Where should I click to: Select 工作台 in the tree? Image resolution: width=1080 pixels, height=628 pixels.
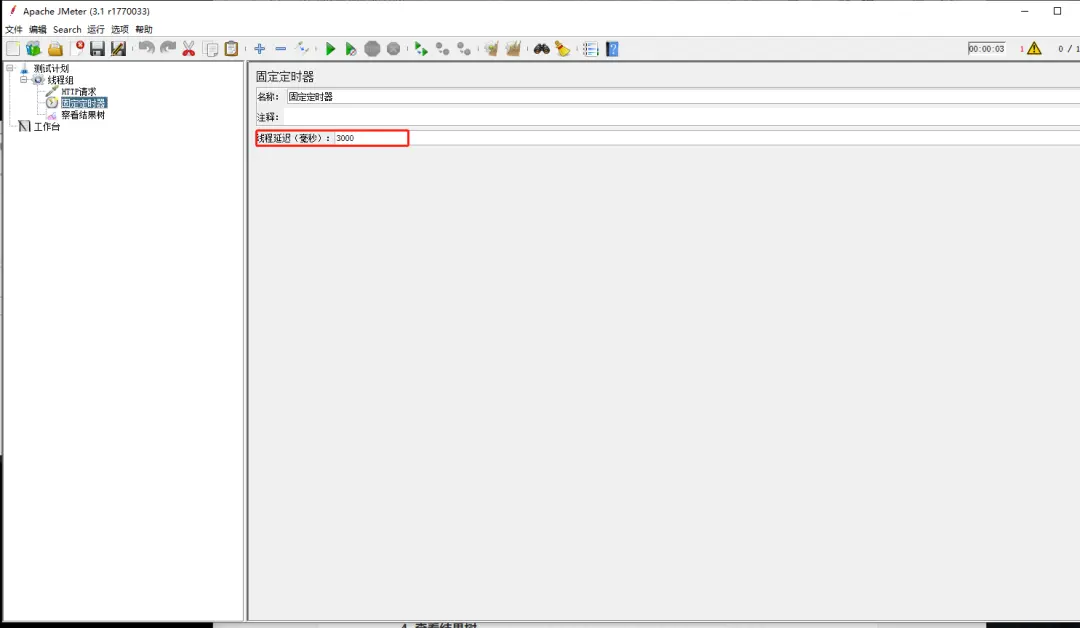[47, 127]
